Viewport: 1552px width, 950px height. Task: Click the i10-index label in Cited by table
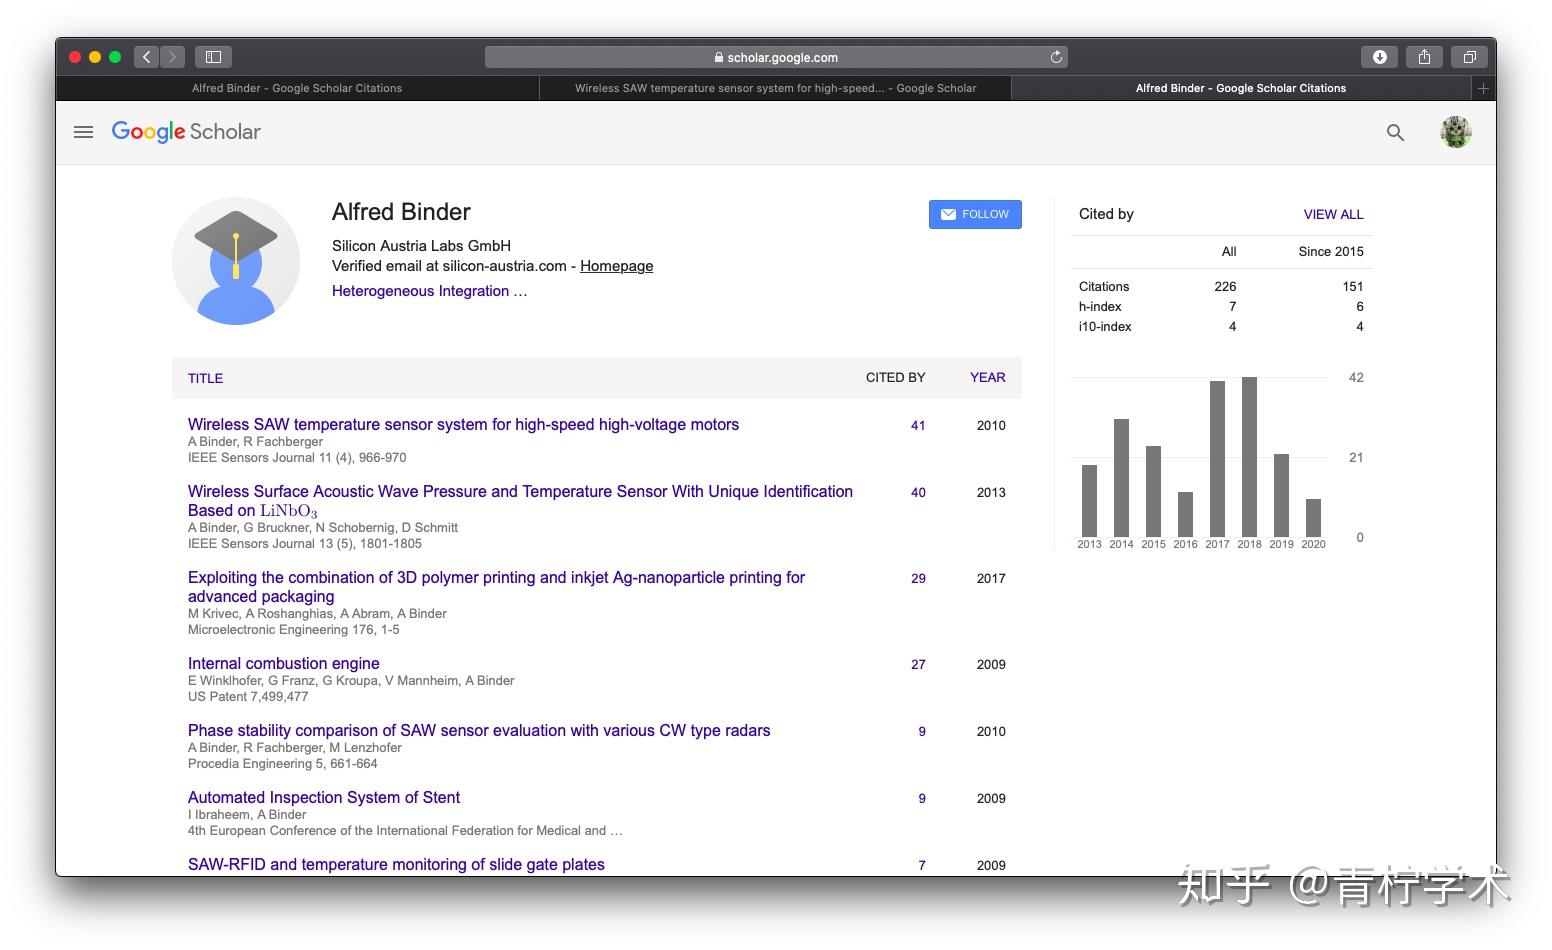pos(1105,327)
